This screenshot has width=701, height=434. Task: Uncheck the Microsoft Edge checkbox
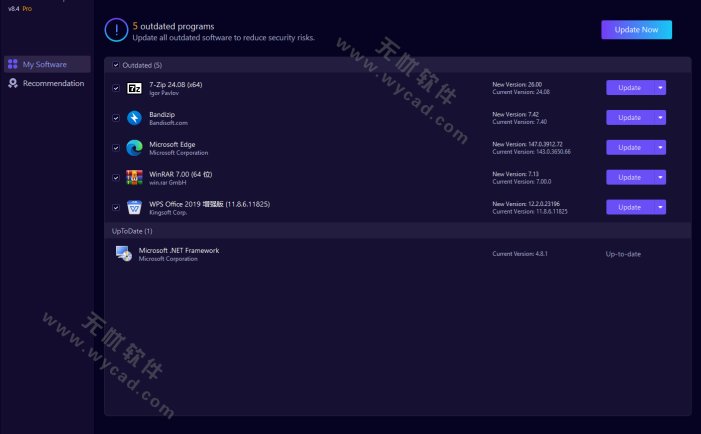116,148
